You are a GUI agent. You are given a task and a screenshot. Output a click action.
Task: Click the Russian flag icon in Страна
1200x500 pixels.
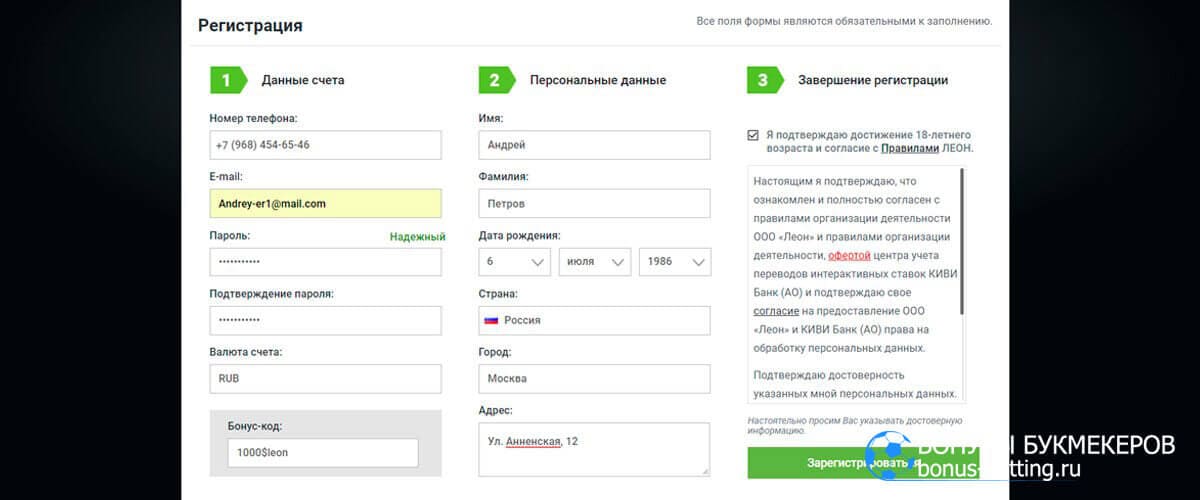pos(492,321)
